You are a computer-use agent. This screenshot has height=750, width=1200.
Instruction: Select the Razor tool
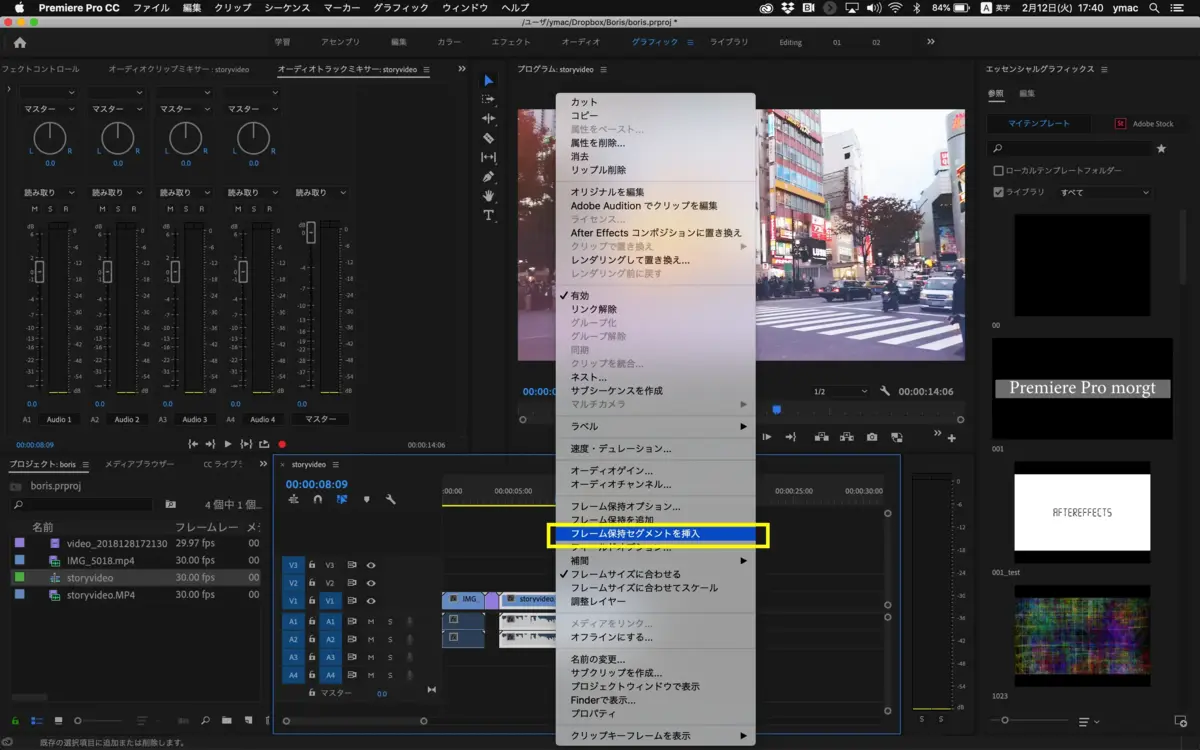pyautogui.click(x=488, y=136)
